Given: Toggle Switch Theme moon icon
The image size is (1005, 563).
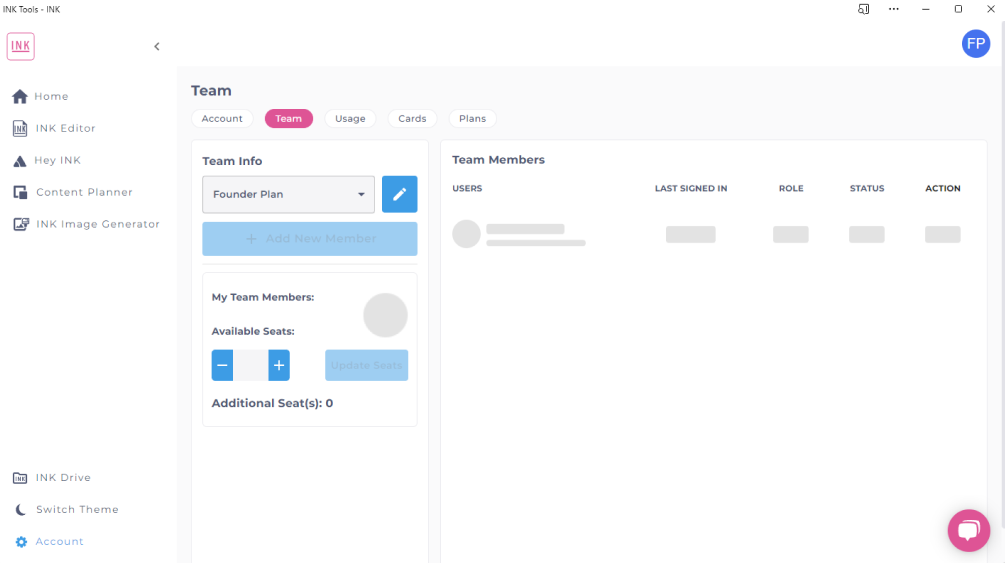Looking at the screenshot, I should [x=21, y=509].
